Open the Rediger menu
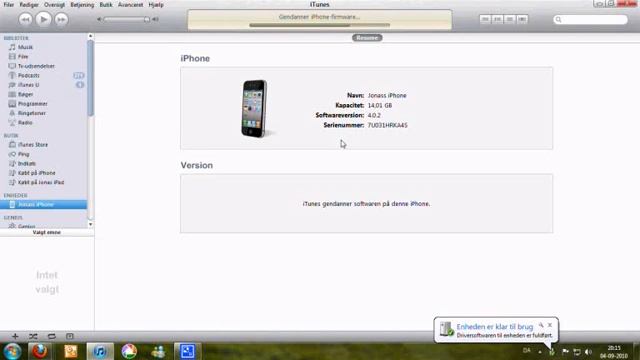Image resolution: width=640 pixels, height=360 pixels. [29, 5]
